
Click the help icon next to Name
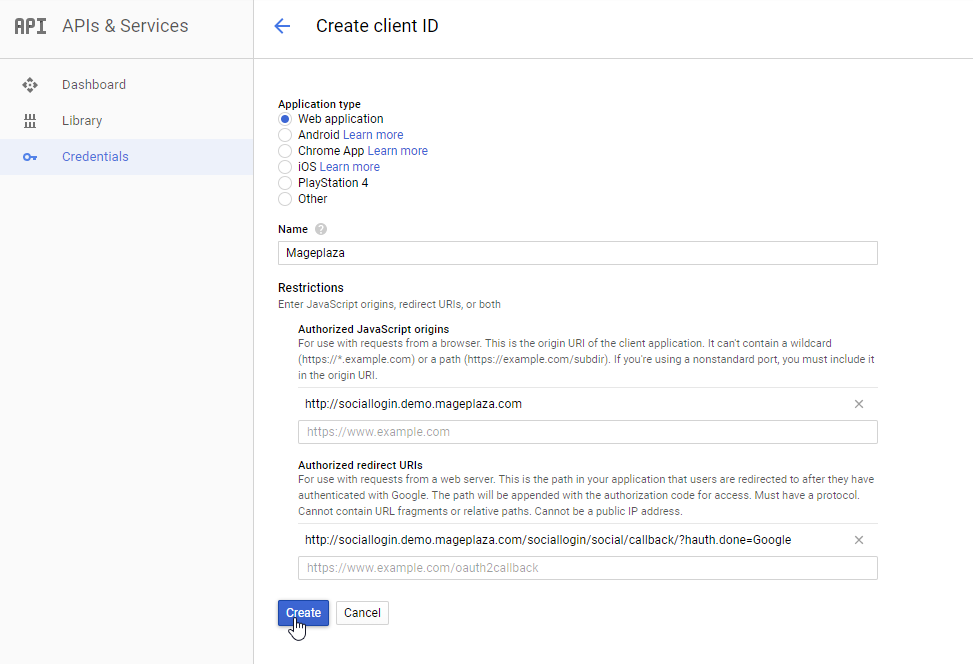click(x=321, y=229)
